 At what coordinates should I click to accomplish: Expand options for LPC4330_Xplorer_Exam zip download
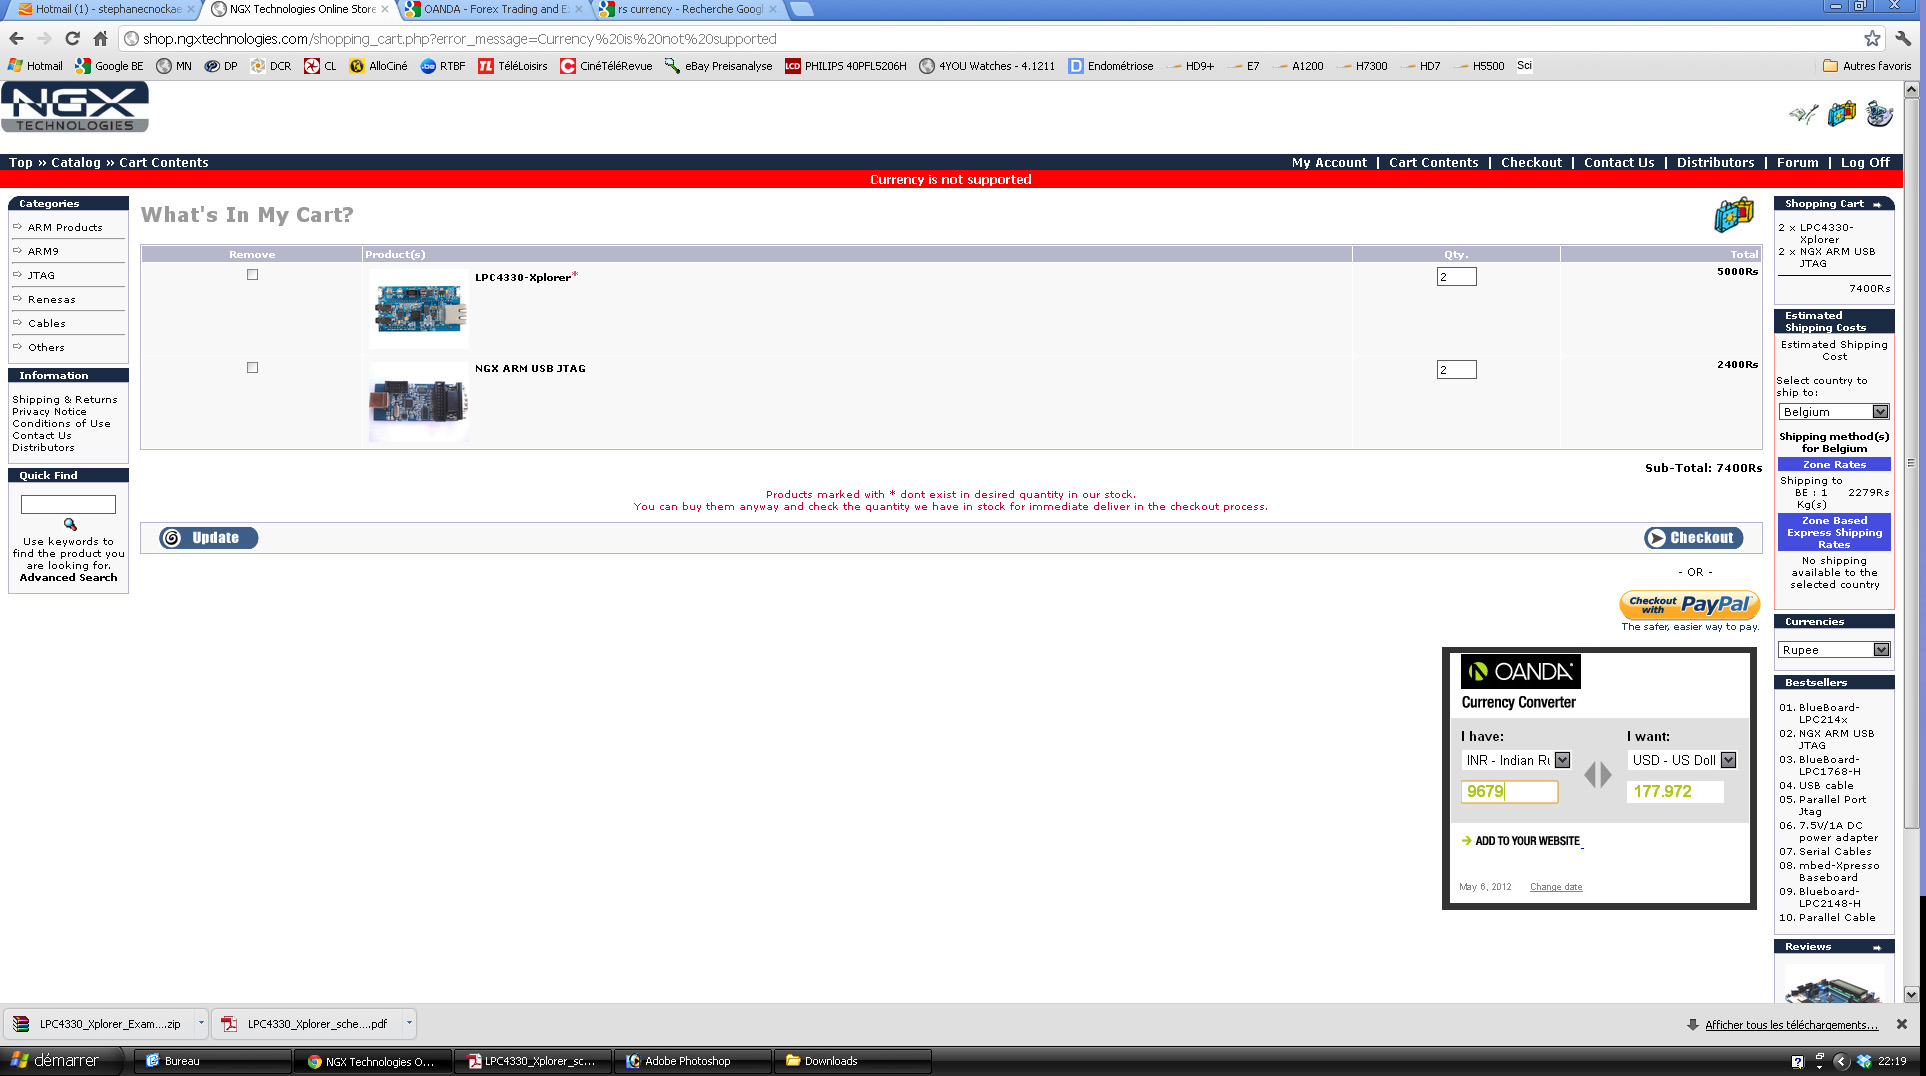coord(201,1023)
